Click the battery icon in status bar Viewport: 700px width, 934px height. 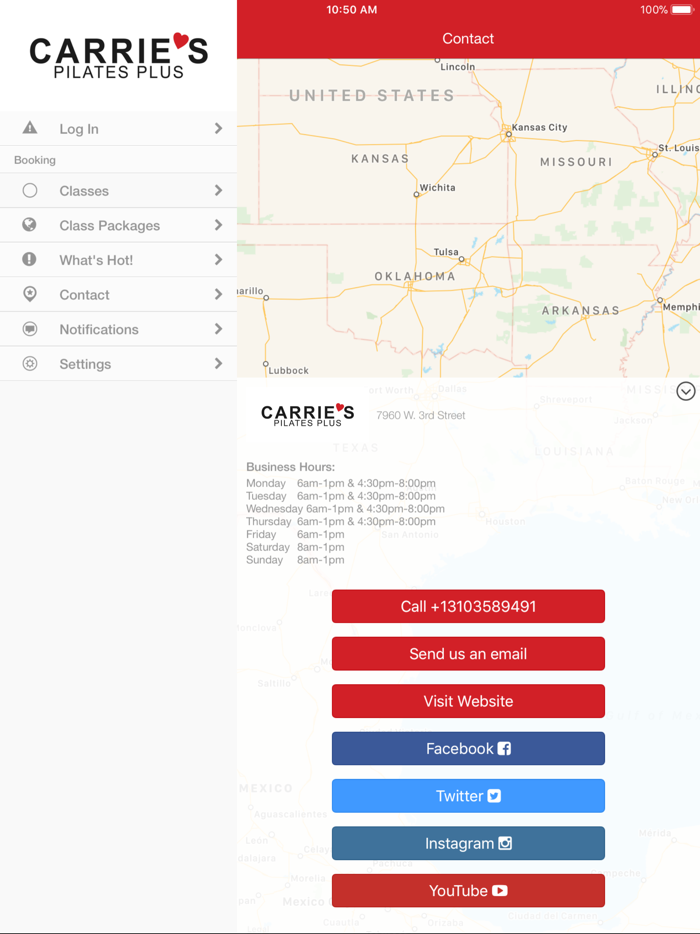[x=683, y=10]
